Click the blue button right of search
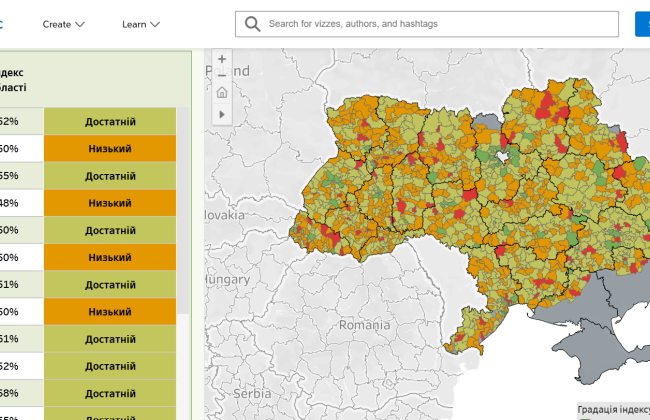The width and height of the screenshot is (650, 420). (x=642, y=24)
